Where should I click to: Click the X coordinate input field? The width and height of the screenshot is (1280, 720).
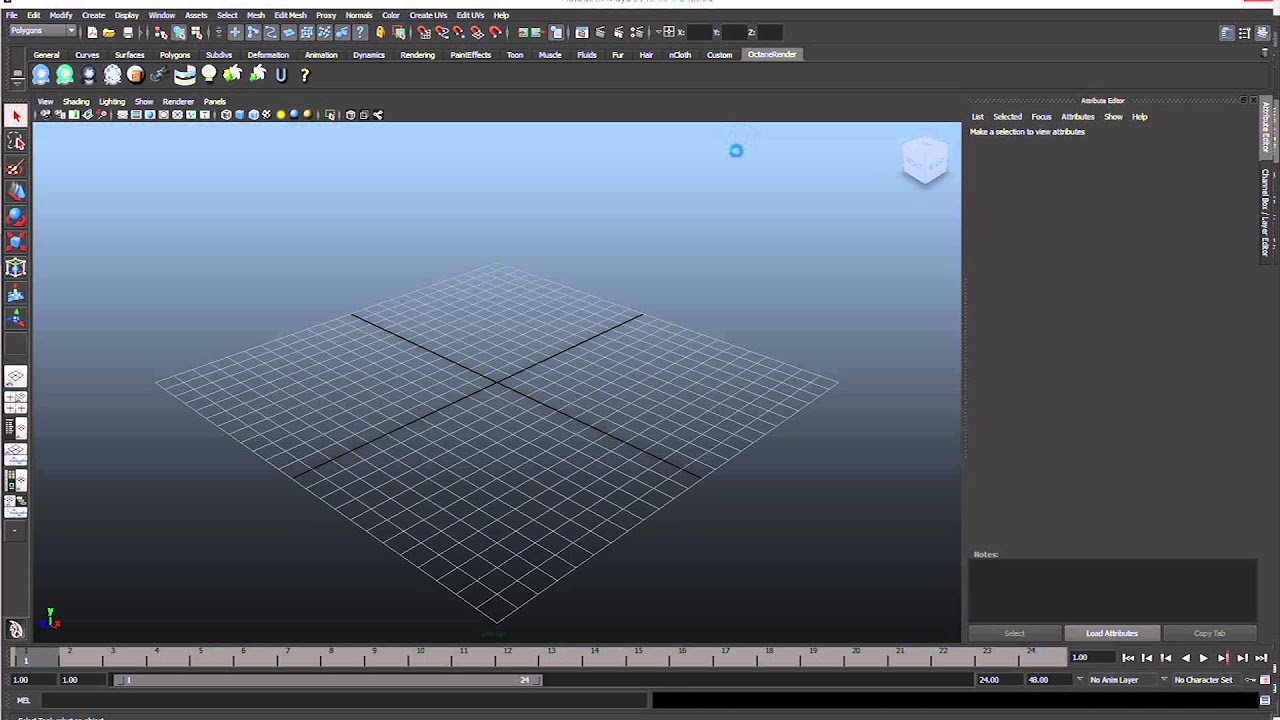pyautogui.click(x=699, y=32)
